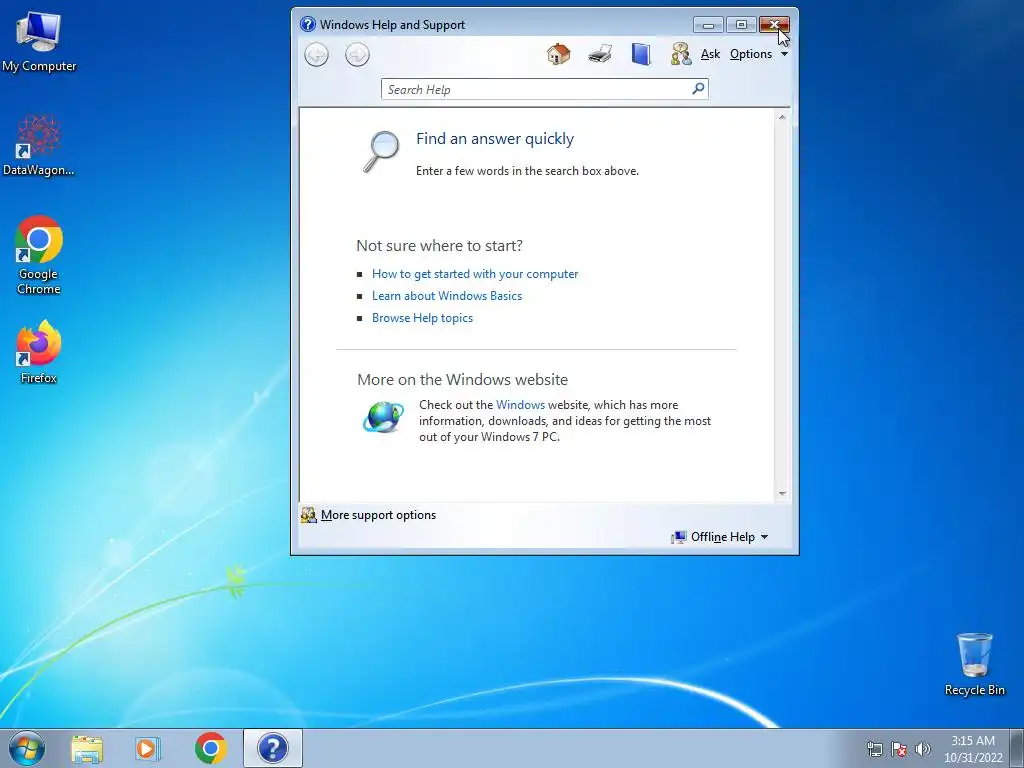Viewport: 1024px width, 768px height.
Task: Open Windows Explorer from taskbar
Action: [87, 748]
